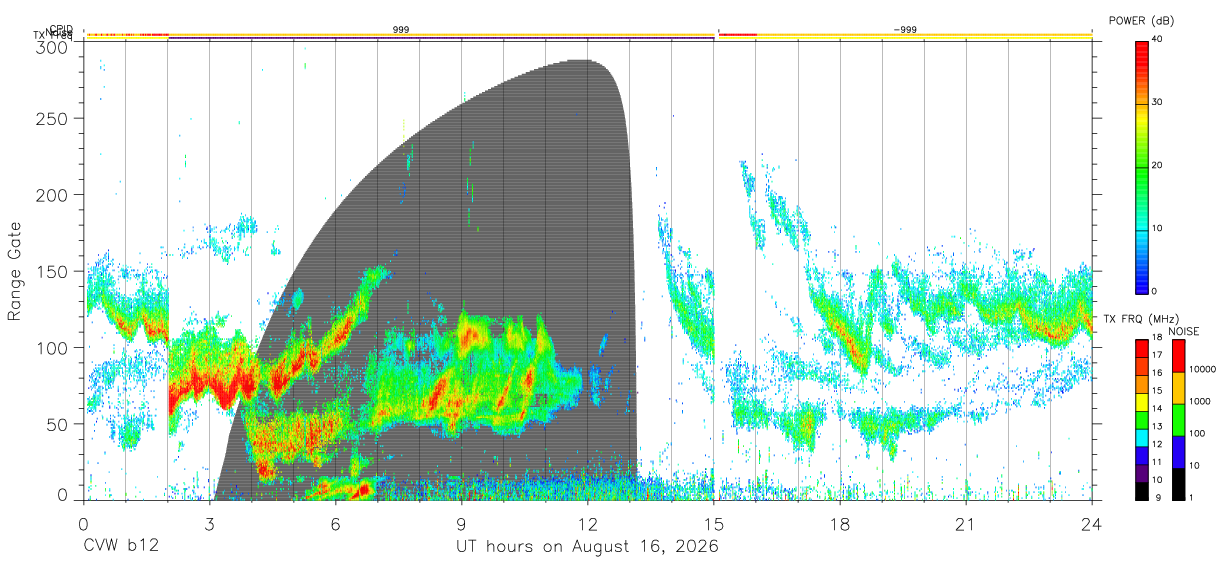
Task: Click the -999 CPID label above plot
Action: (905, 30)
